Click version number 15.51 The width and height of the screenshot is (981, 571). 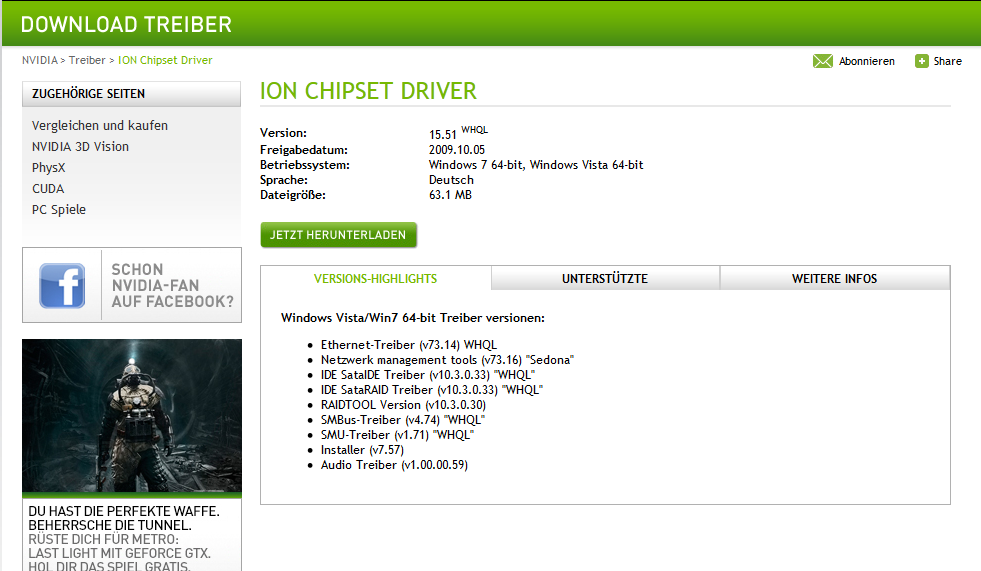pyautogui.click(x=442, y=134)
